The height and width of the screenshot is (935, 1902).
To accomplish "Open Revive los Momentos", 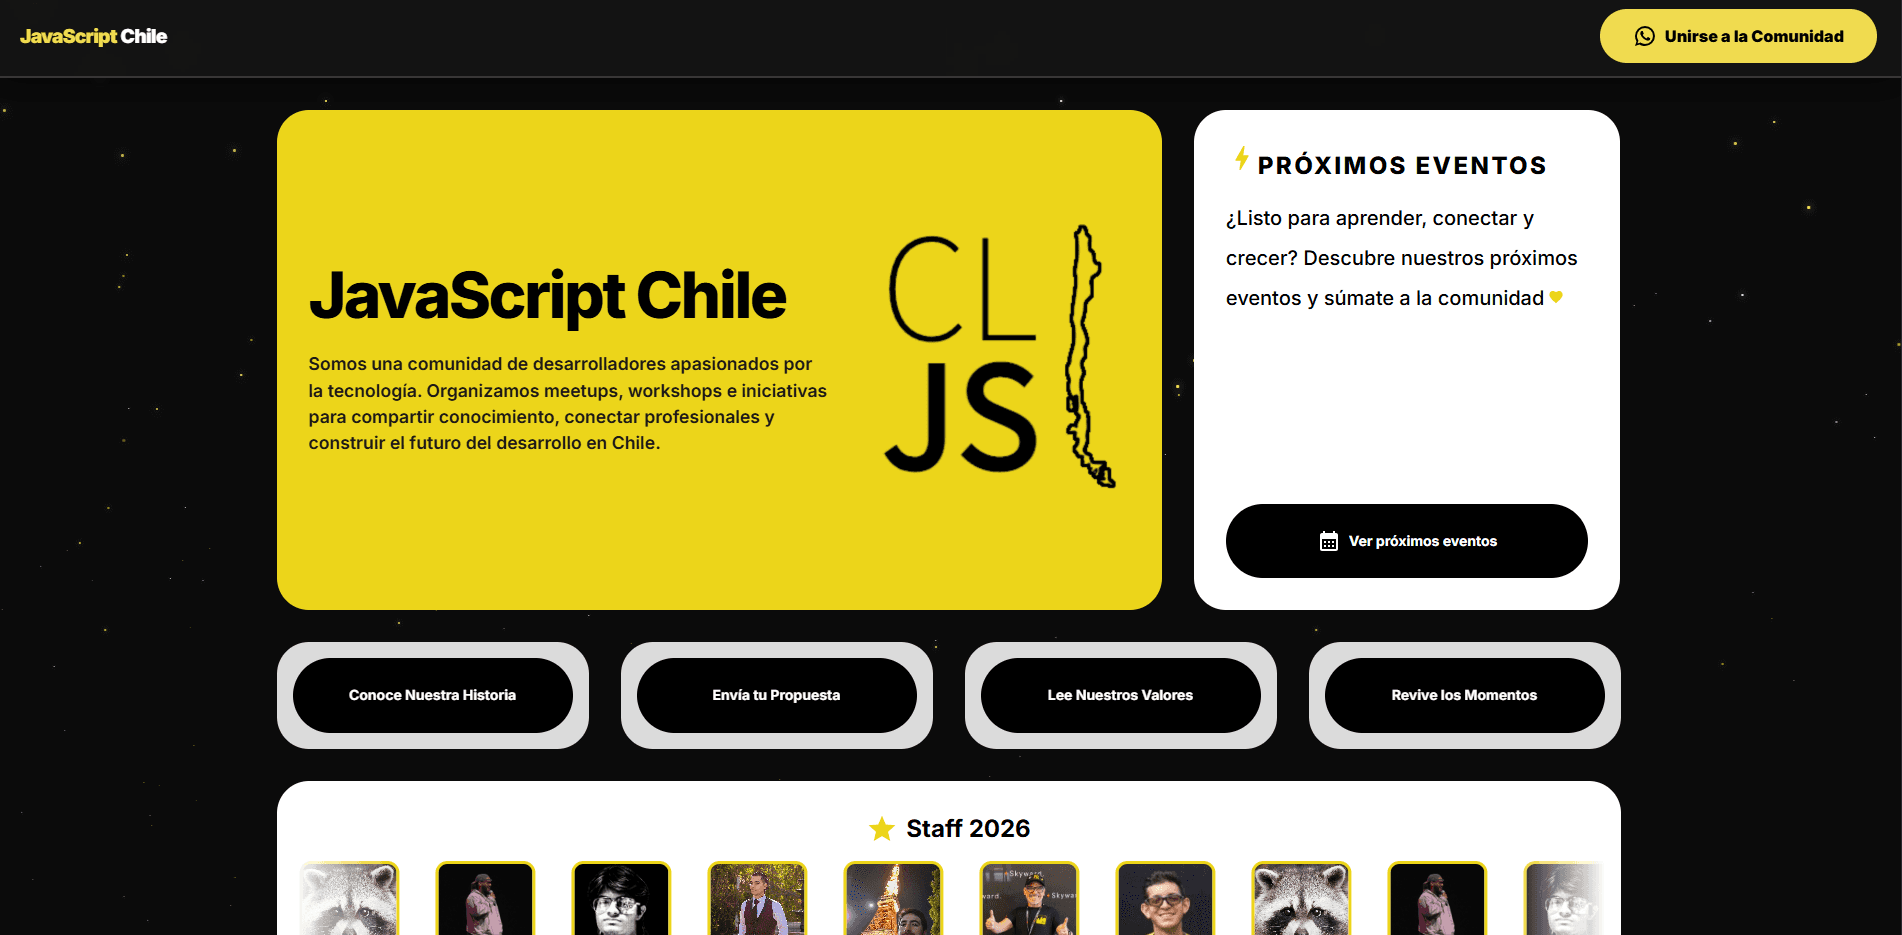I will pos(1464,695).
